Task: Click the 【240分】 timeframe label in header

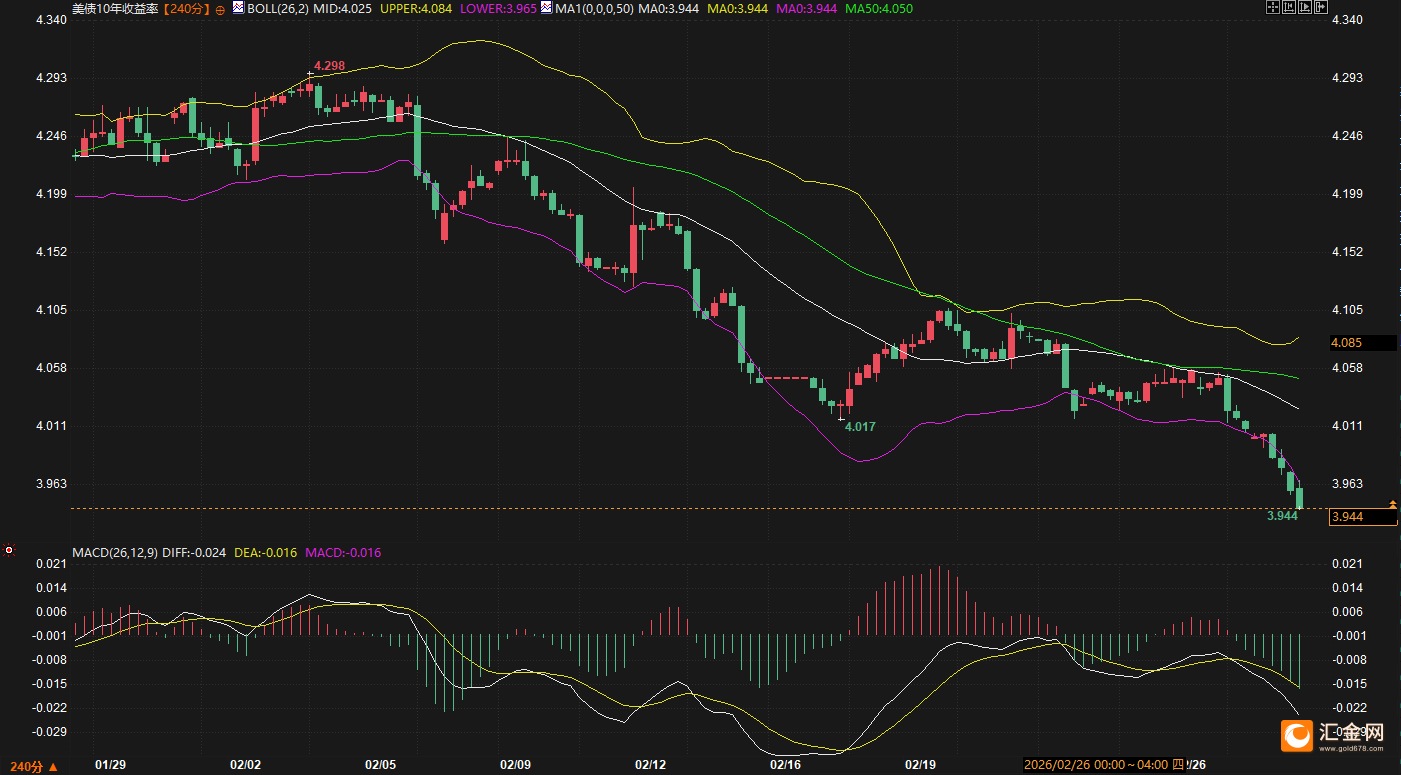Action: tap(189, 8)
